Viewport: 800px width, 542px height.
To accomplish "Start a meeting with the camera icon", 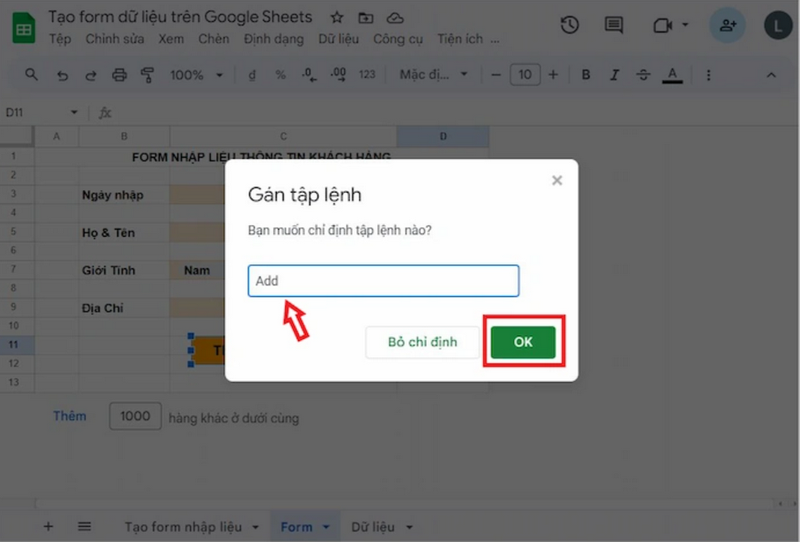I will 663,25.
